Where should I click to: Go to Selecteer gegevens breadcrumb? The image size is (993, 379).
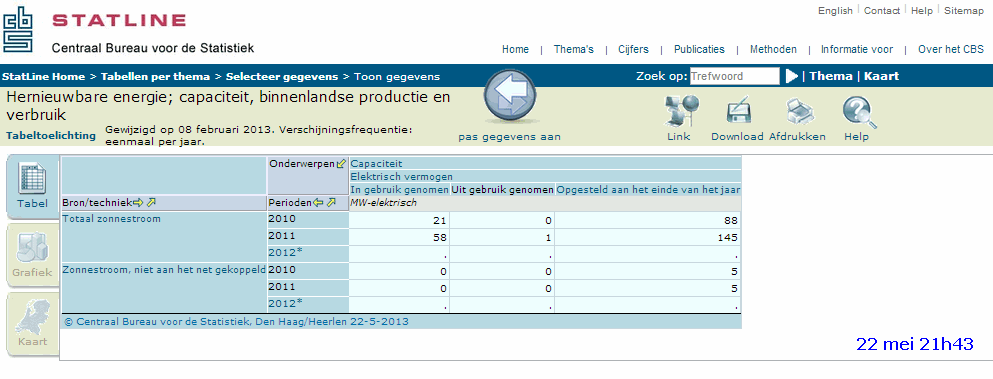point(282,77)
